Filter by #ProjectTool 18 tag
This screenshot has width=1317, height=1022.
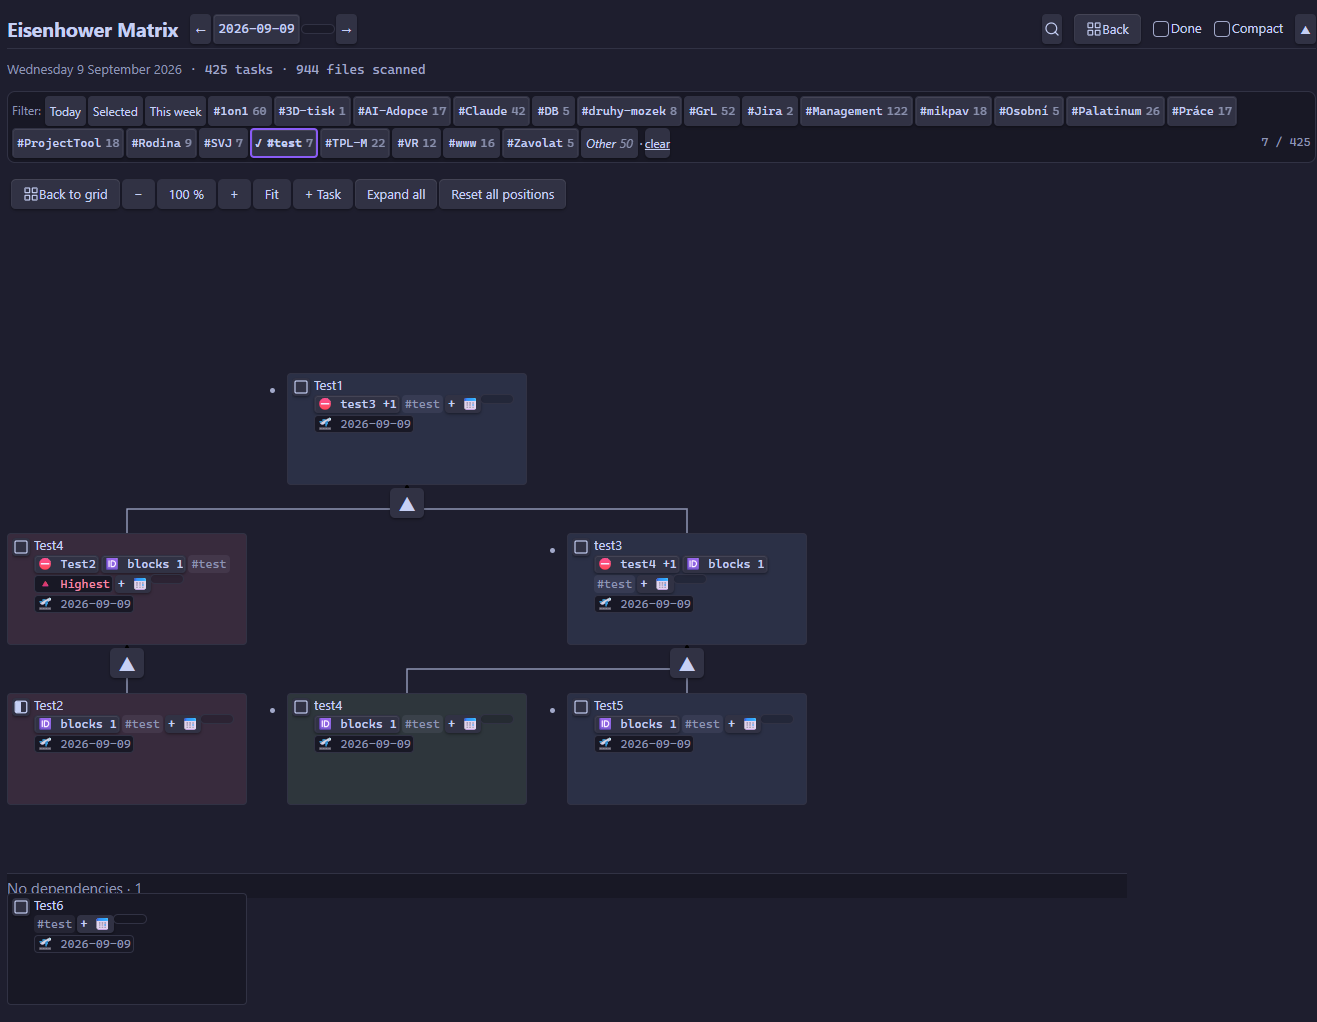[68, 143]
